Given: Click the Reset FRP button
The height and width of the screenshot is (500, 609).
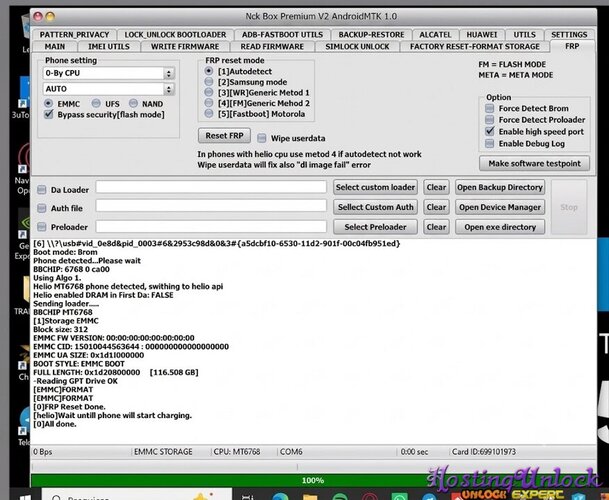Looking at the screenshot, I should (224, 136).
